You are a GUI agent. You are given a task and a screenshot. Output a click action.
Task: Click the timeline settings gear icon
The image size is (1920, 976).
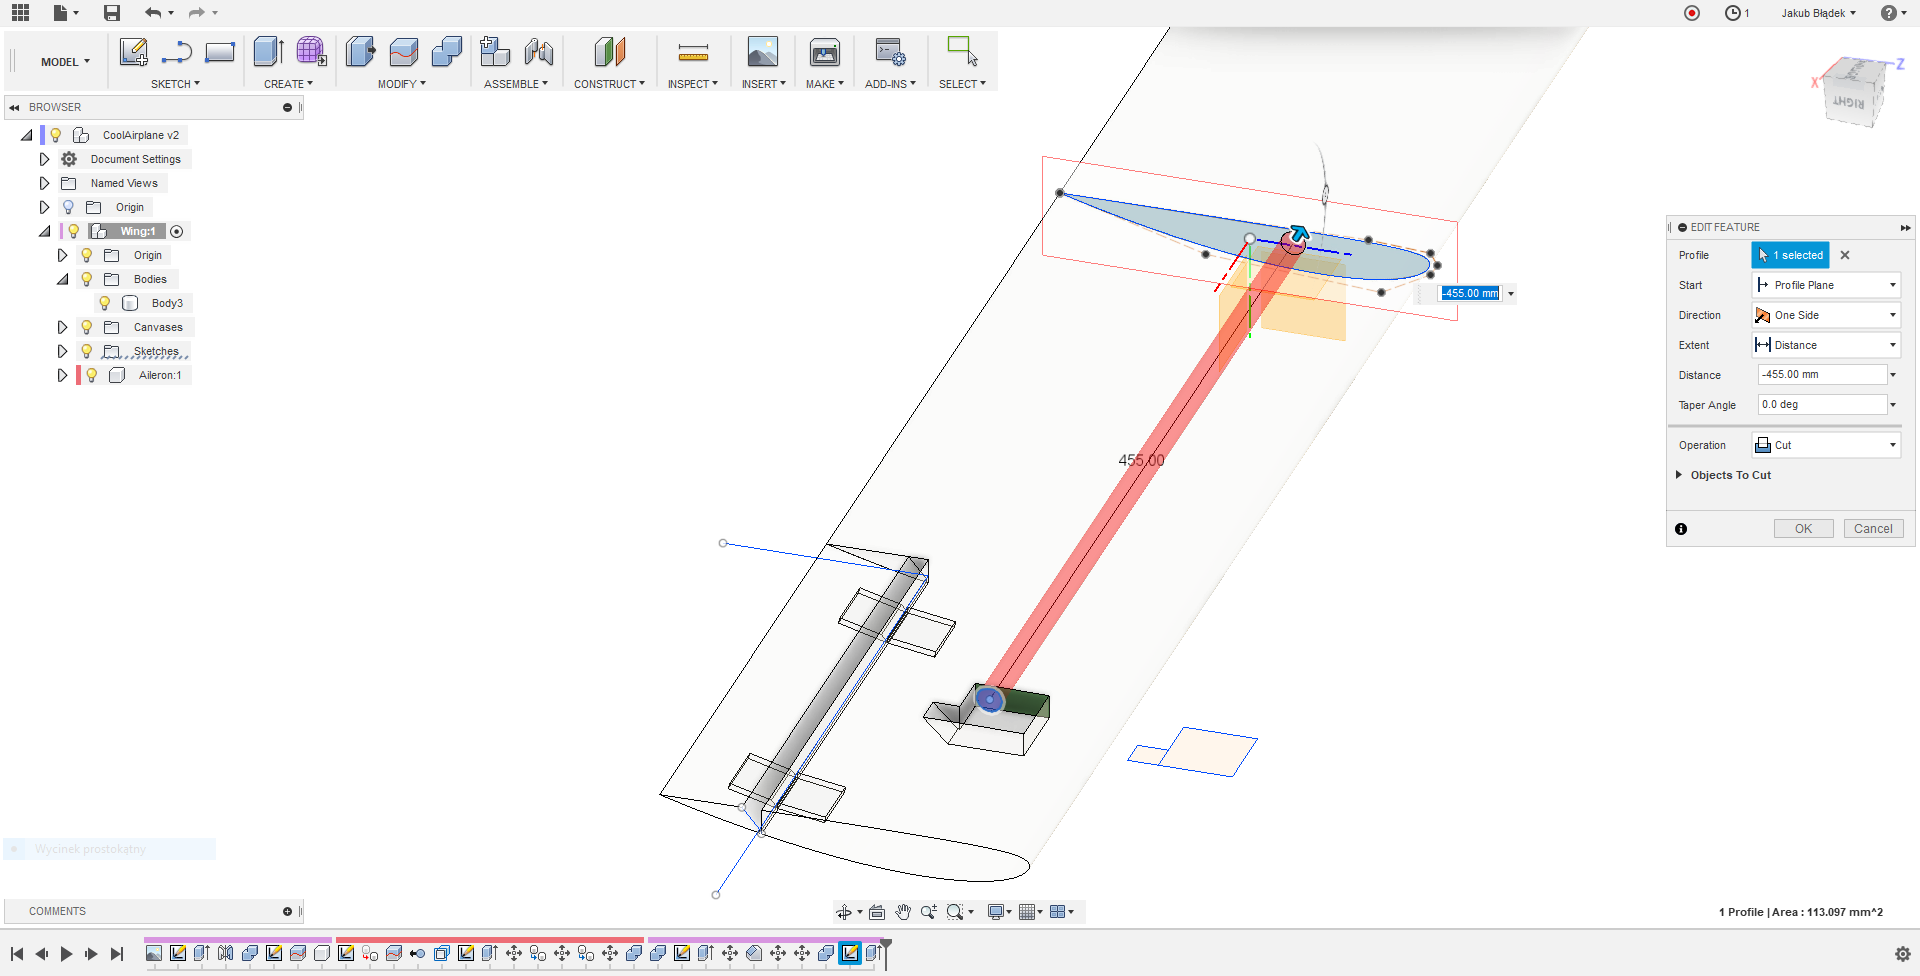tap(1902, 954)
